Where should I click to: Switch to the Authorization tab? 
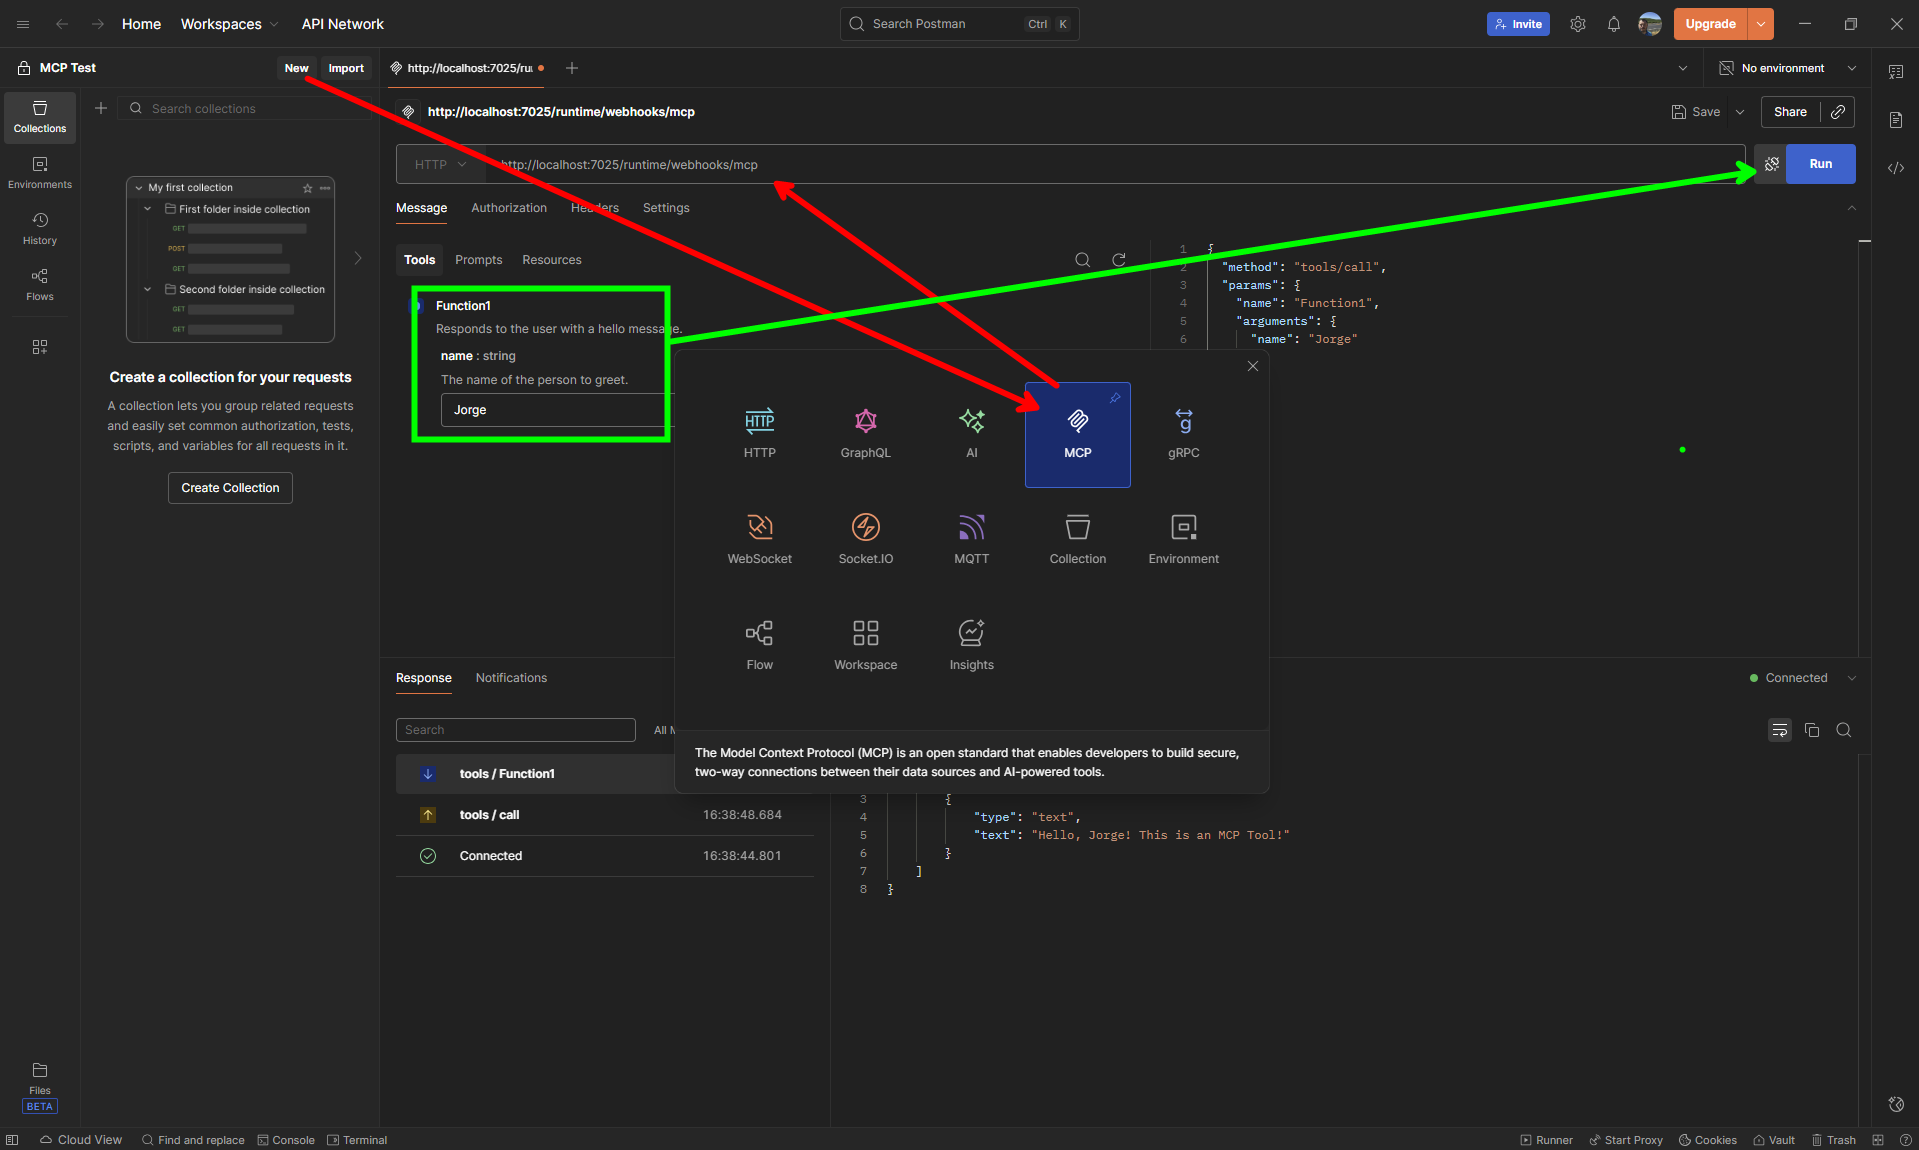click(508, 208)
